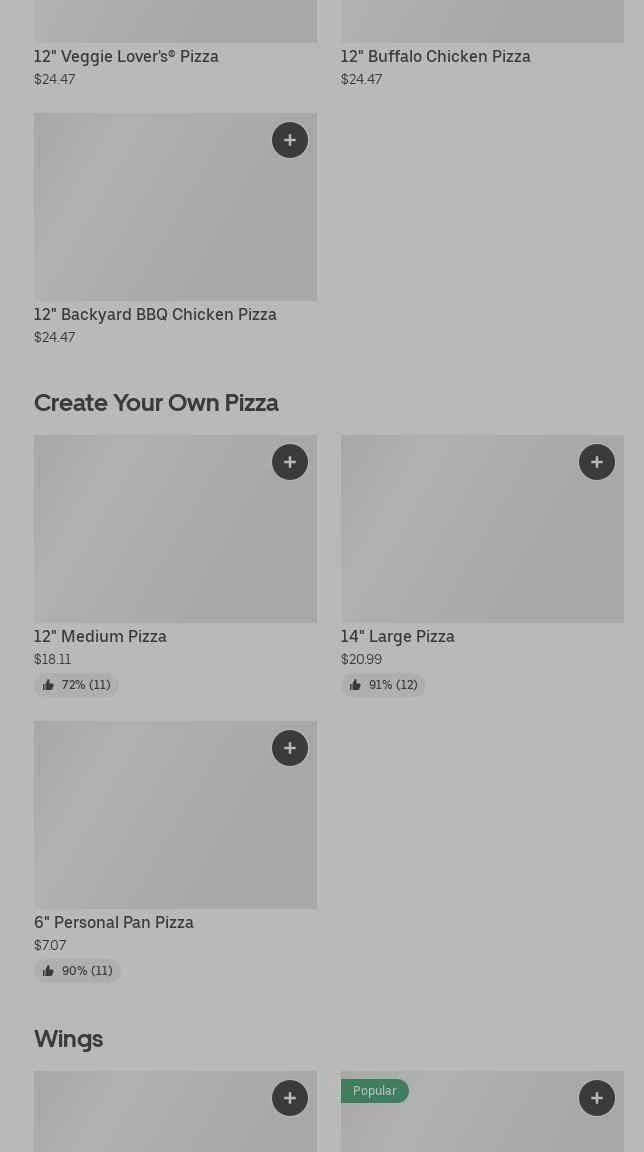
Task: Open 12" Backyard BBQ Chicken Pizza title
Action: [x=155, y=314]
